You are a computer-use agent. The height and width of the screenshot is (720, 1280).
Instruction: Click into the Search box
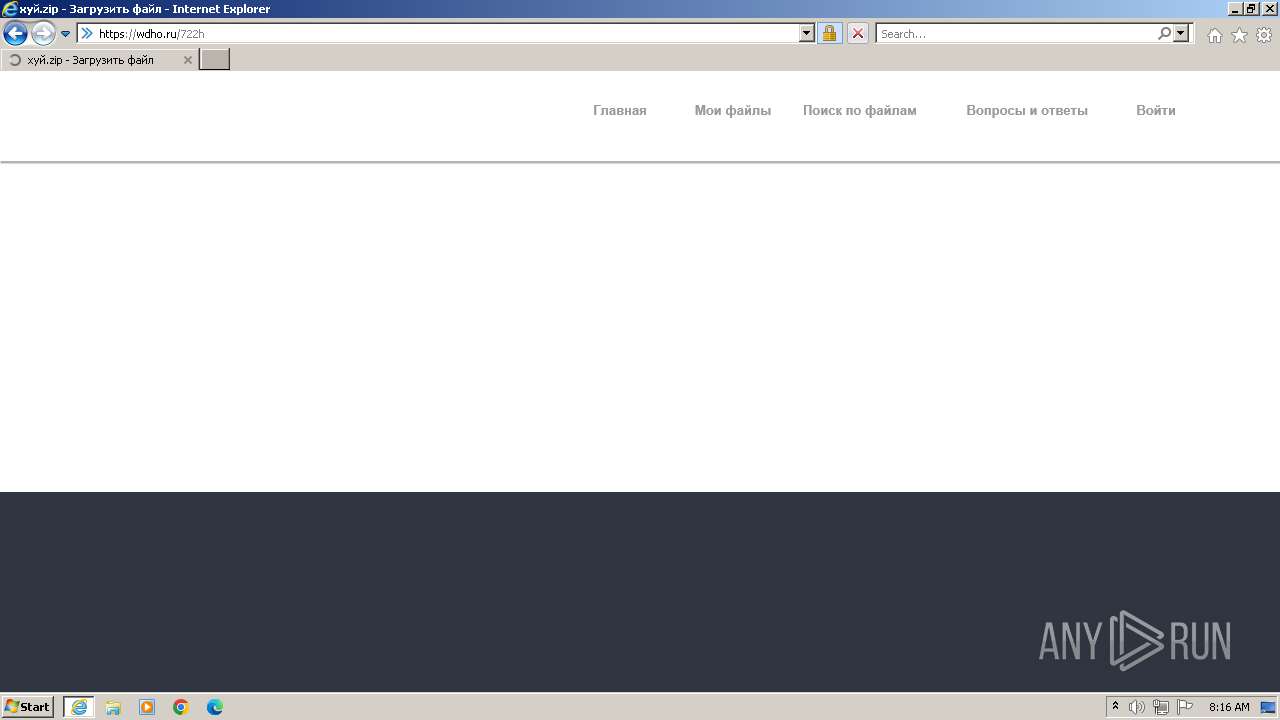[1016, 34]
